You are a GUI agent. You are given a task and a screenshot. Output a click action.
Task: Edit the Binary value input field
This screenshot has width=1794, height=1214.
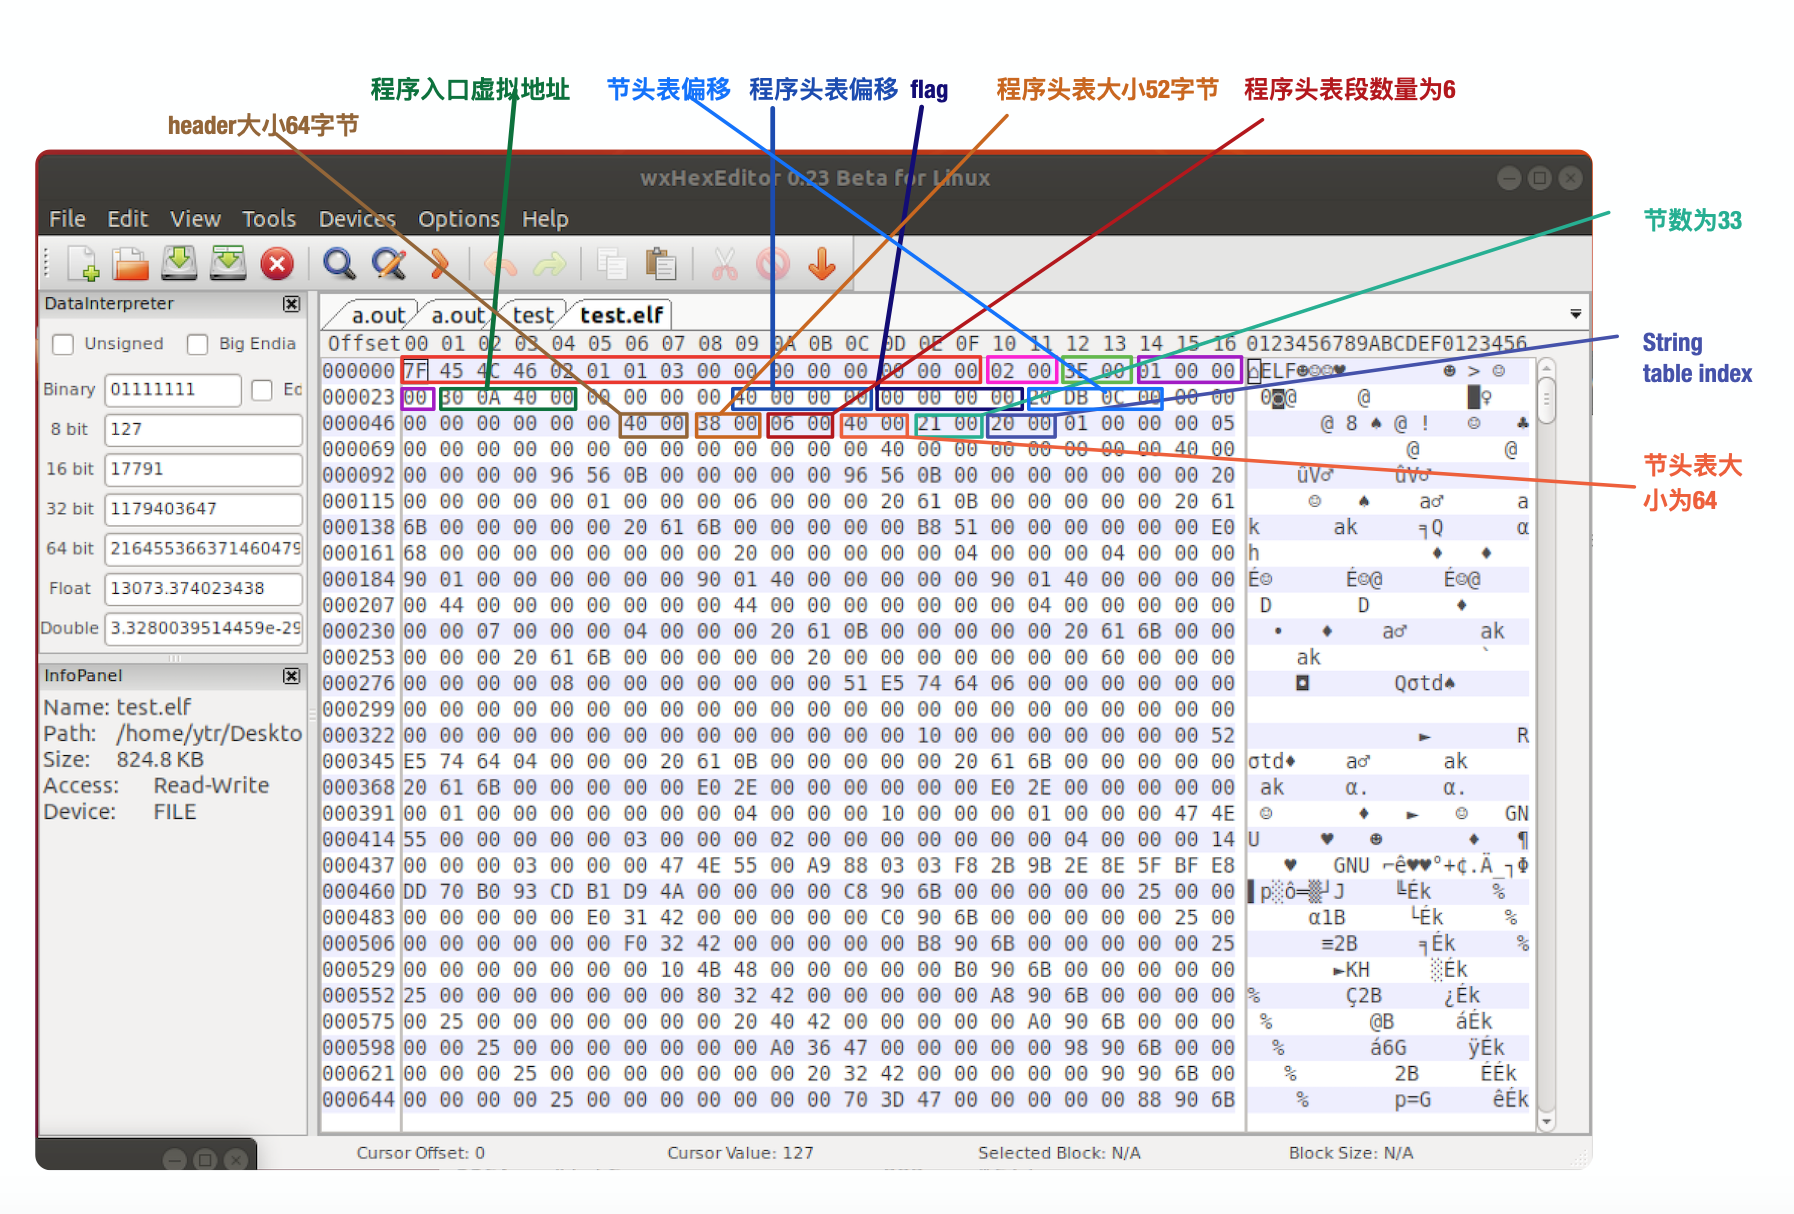(172, 390)
